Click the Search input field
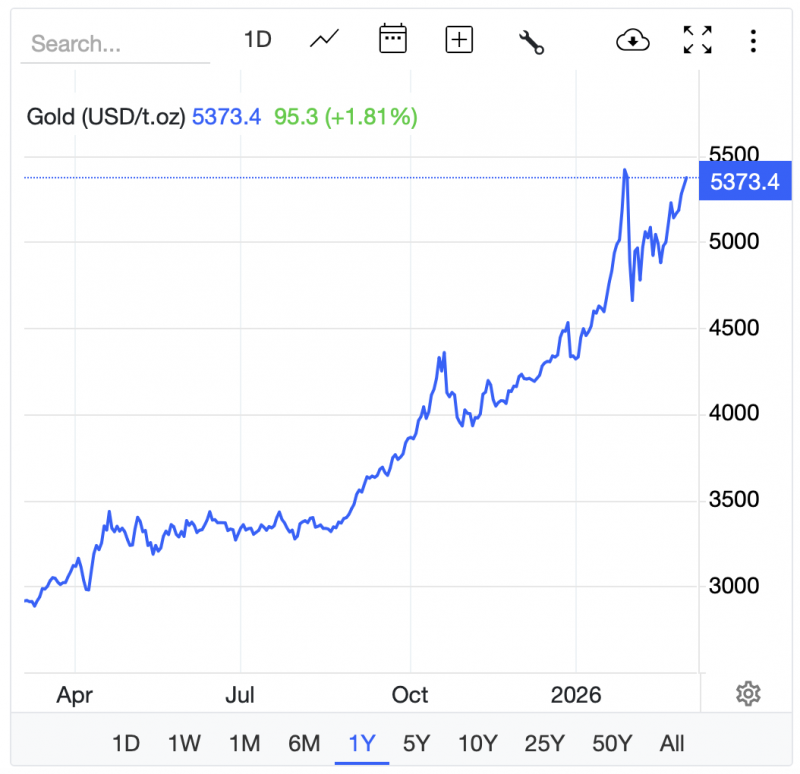 [x=115, y=44]
